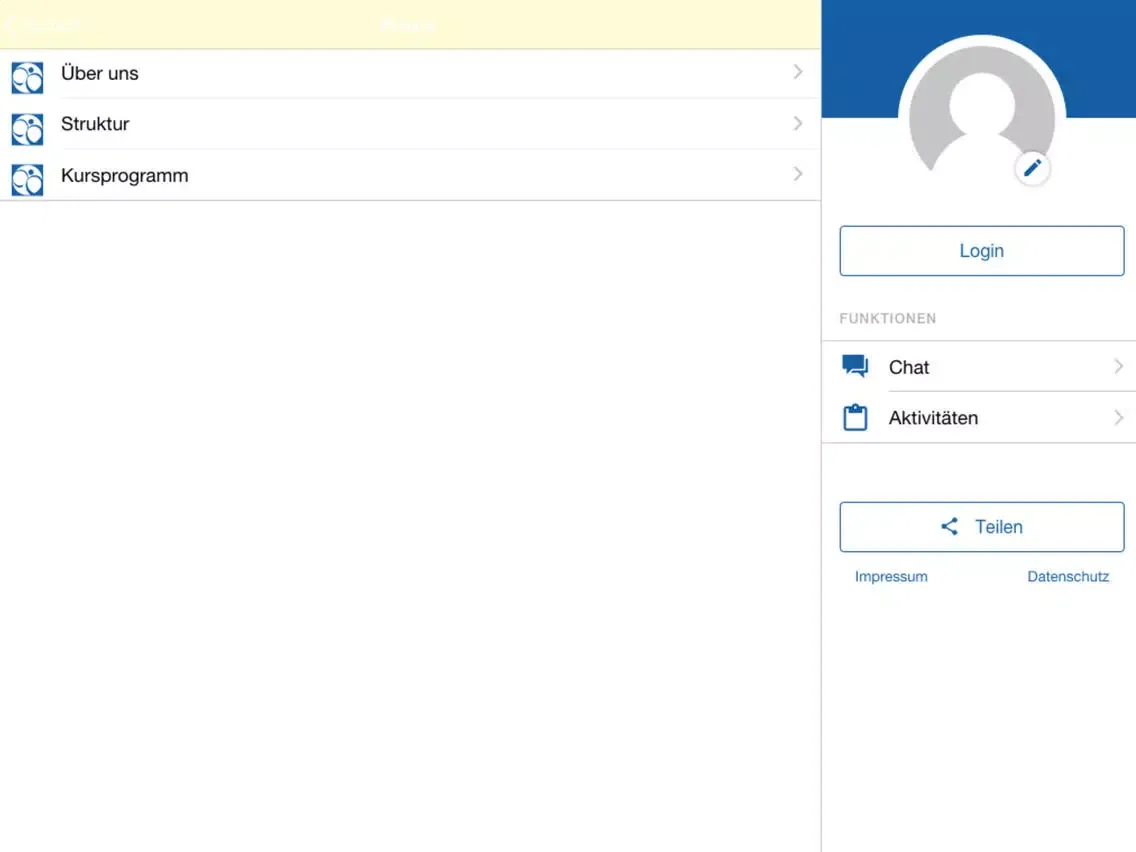
Task: Open Aktivitäten using its chevron arrow
Action: (x=1119, y=417)
